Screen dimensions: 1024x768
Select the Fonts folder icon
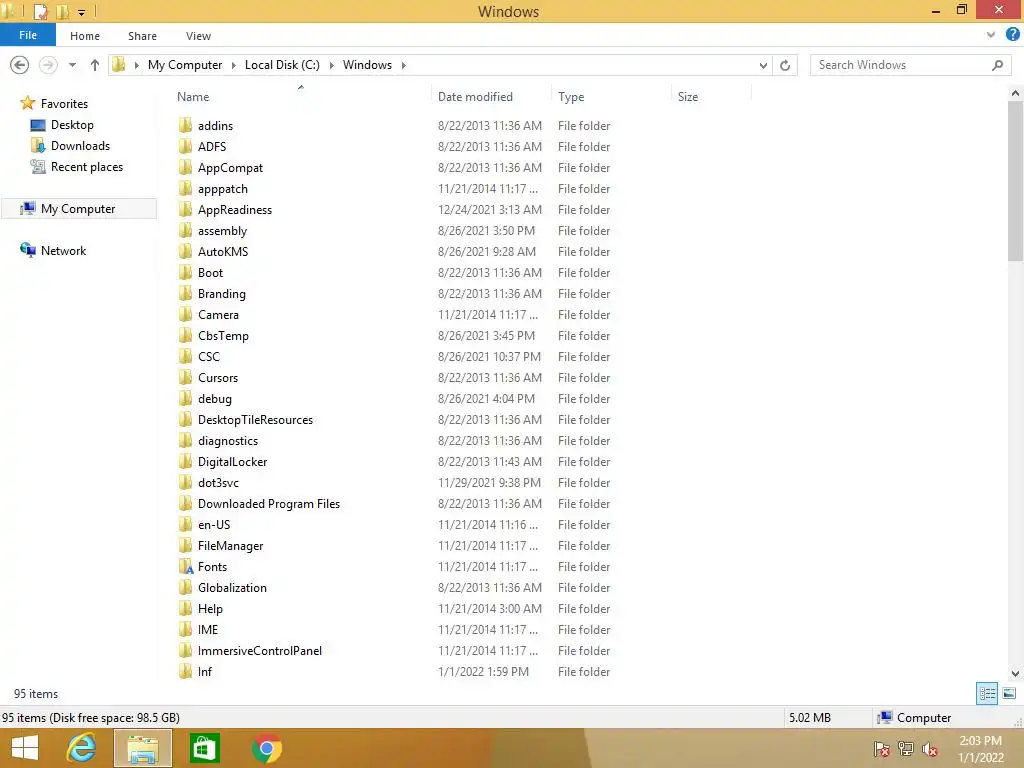coord(185,567)
